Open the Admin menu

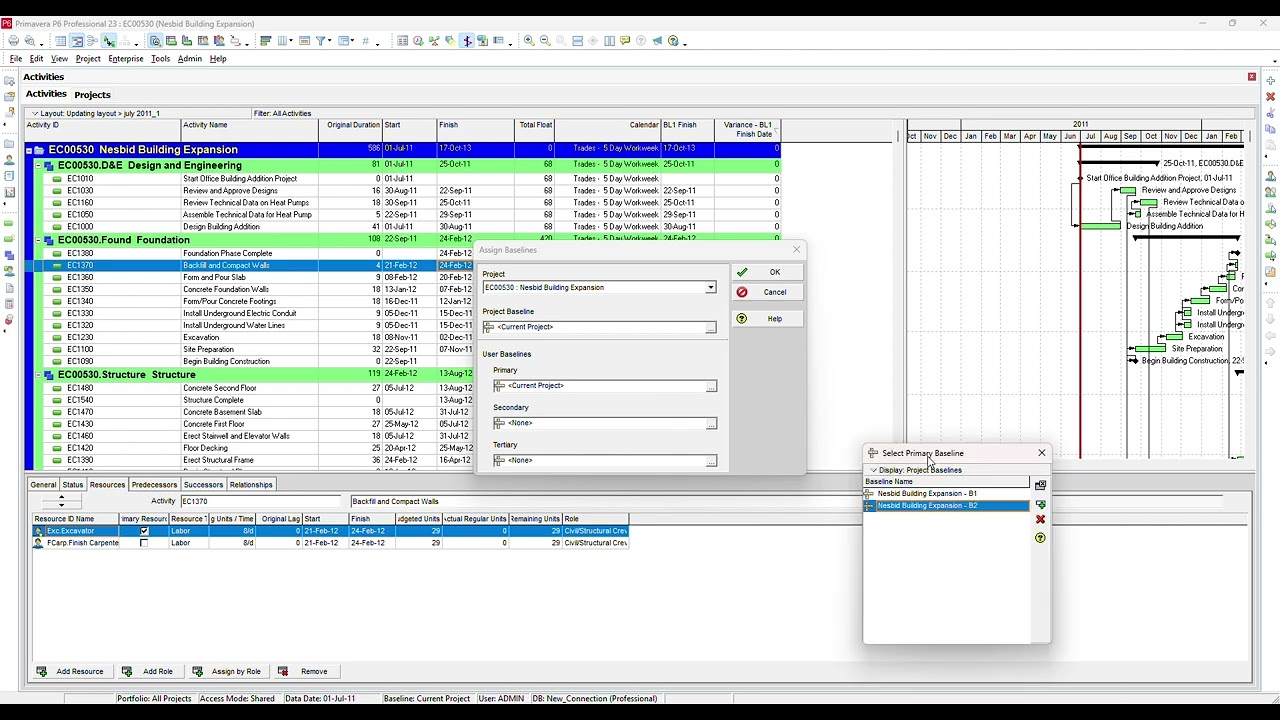[x=189, y=59]
